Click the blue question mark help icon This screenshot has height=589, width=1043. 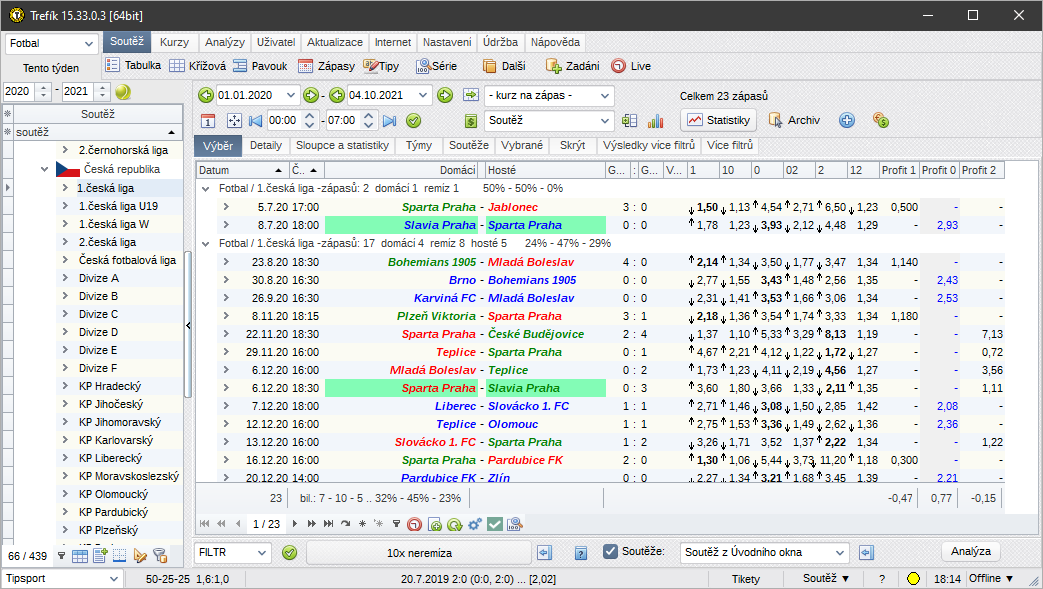point(581,552)
